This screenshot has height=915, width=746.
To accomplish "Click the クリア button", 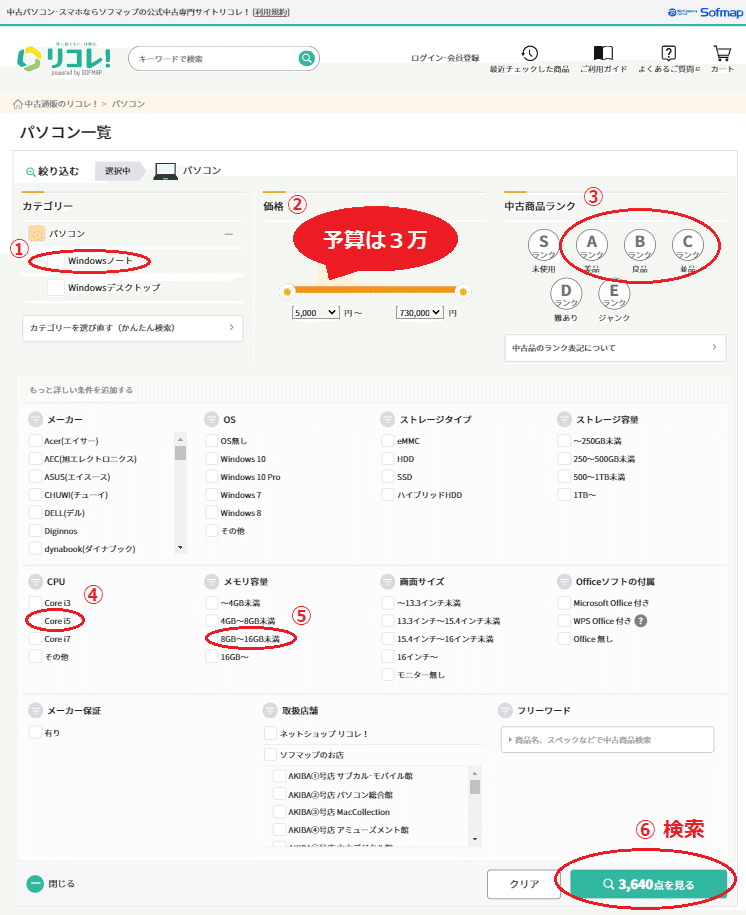I will pos(524,885).
